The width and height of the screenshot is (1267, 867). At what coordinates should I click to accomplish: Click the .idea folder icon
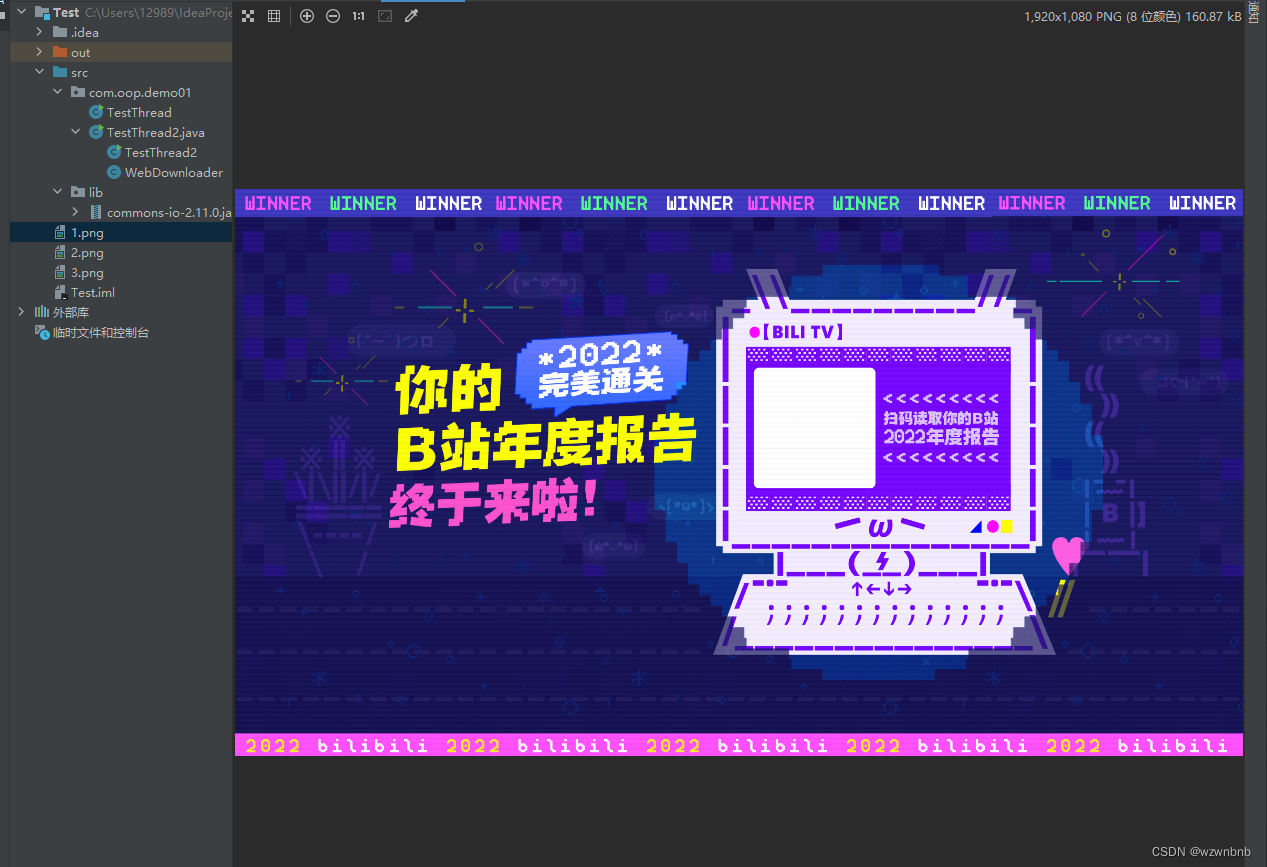pos(60,32)
